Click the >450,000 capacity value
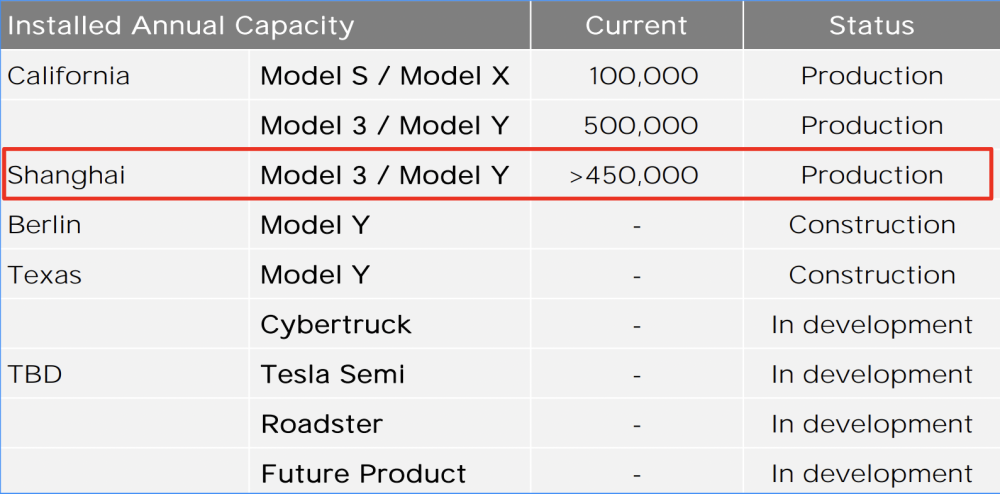1000x494 pixels. coord(634,176)
